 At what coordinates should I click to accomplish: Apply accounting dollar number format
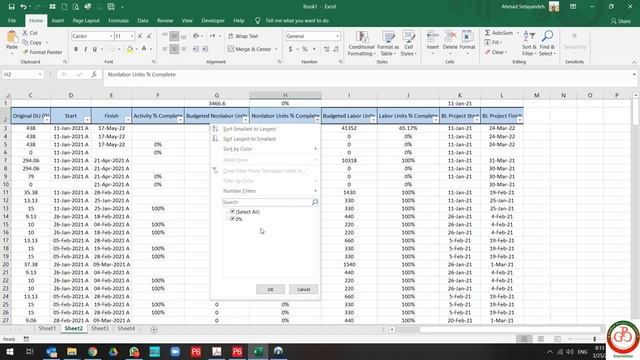coord(290,49)
